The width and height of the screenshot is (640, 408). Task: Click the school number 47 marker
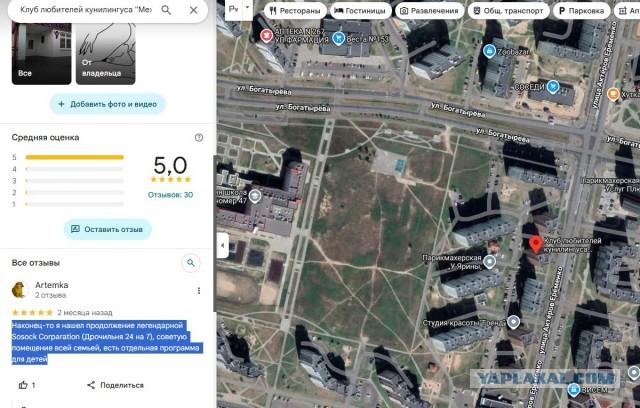coord(255,196)
